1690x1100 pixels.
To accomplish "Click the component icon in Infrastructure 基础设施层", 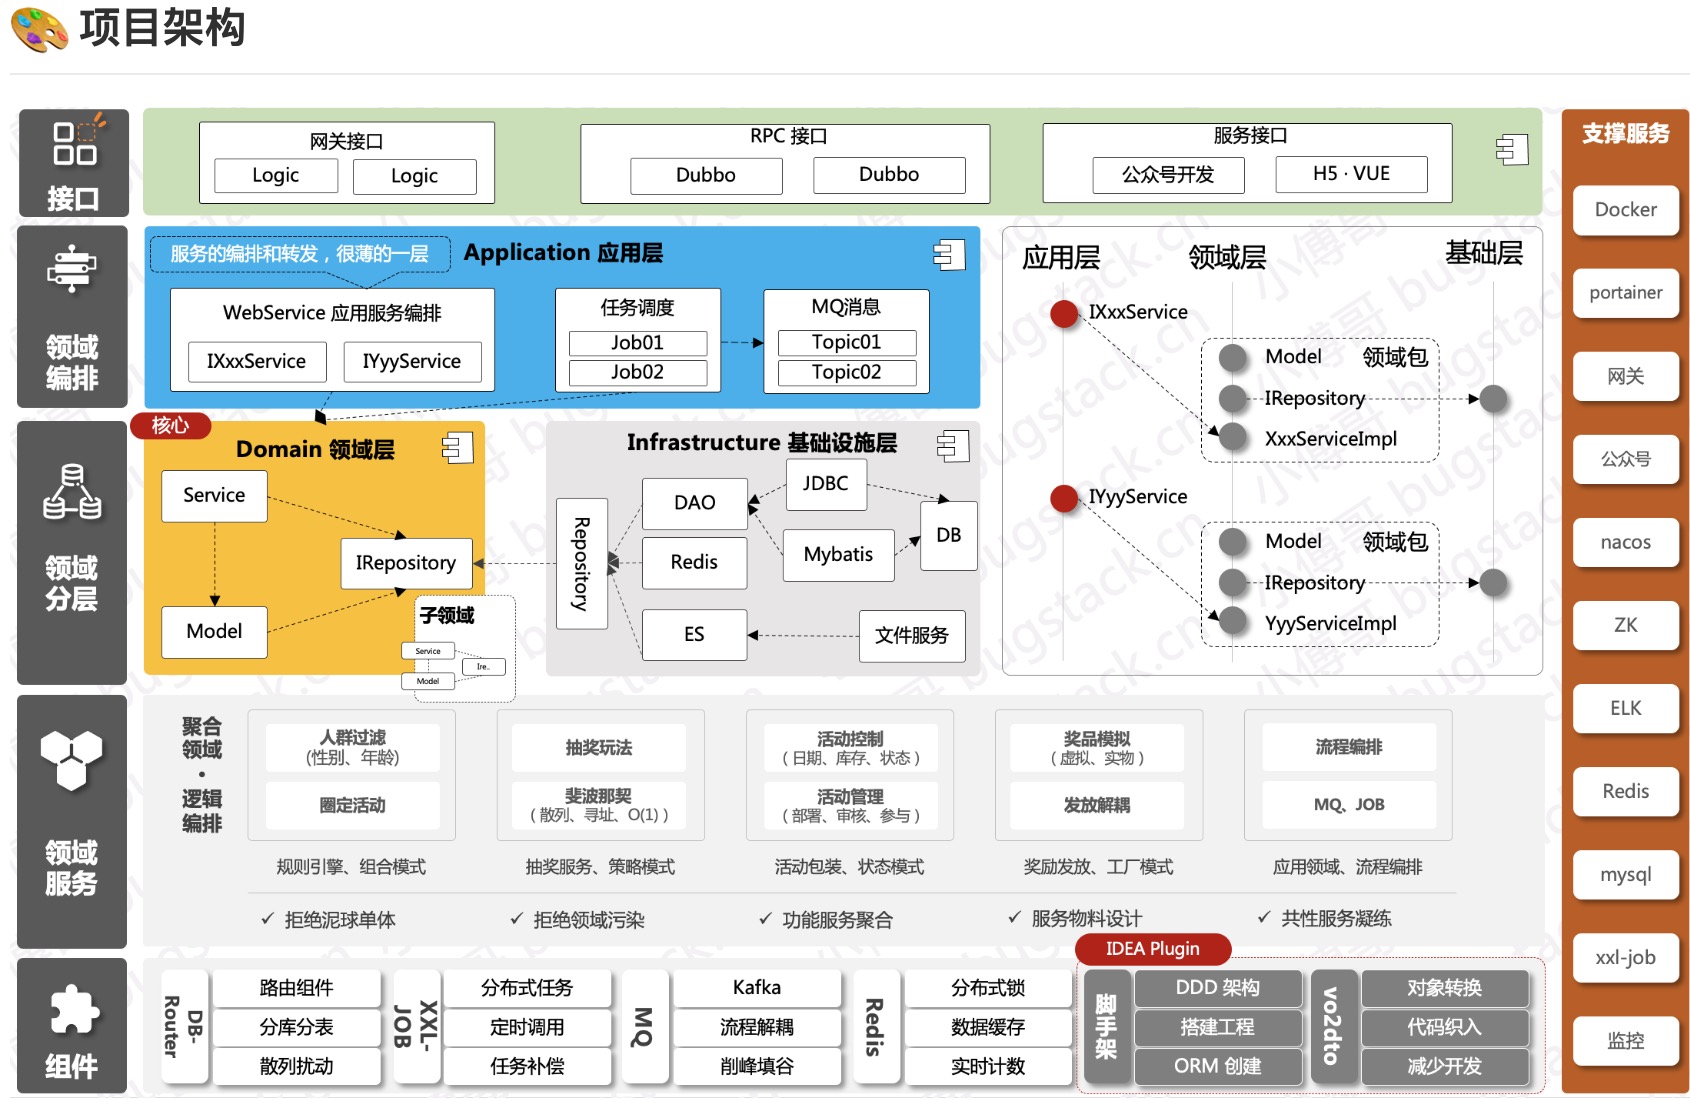I will 953,445.
